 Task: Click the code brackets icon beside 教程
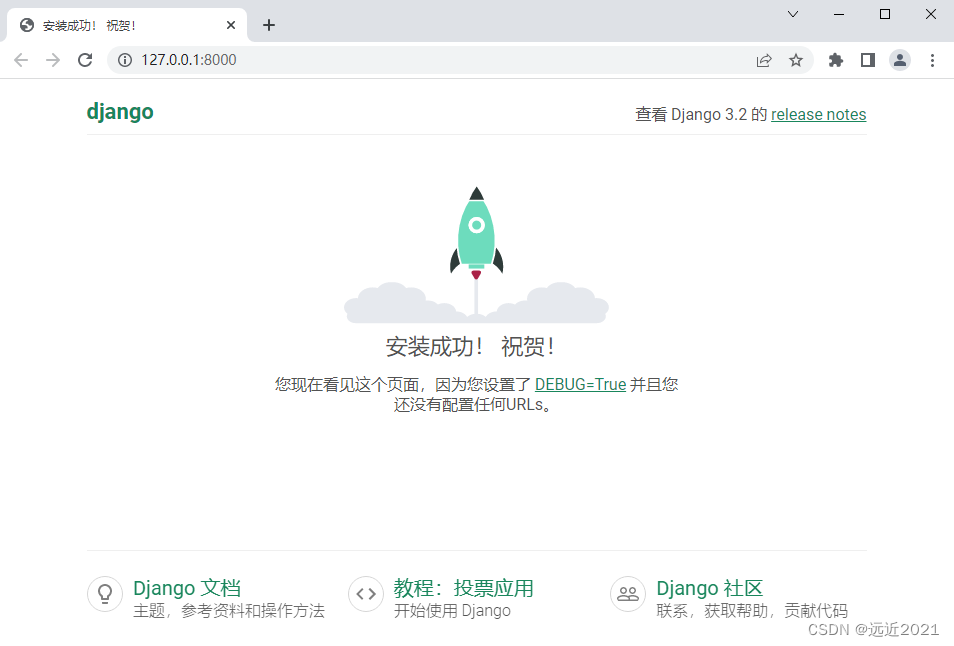click(366, 594)
